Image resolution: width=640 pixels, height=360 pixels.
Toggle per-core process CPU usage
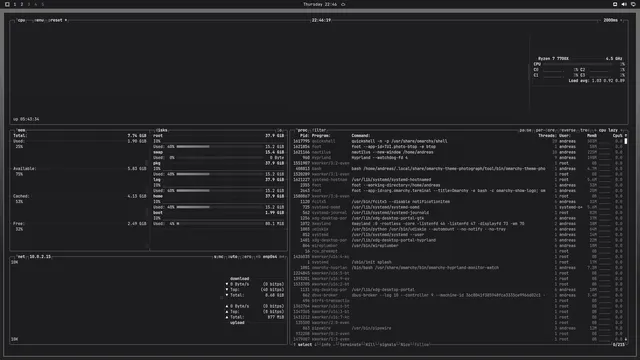click(x=545, y=130)
